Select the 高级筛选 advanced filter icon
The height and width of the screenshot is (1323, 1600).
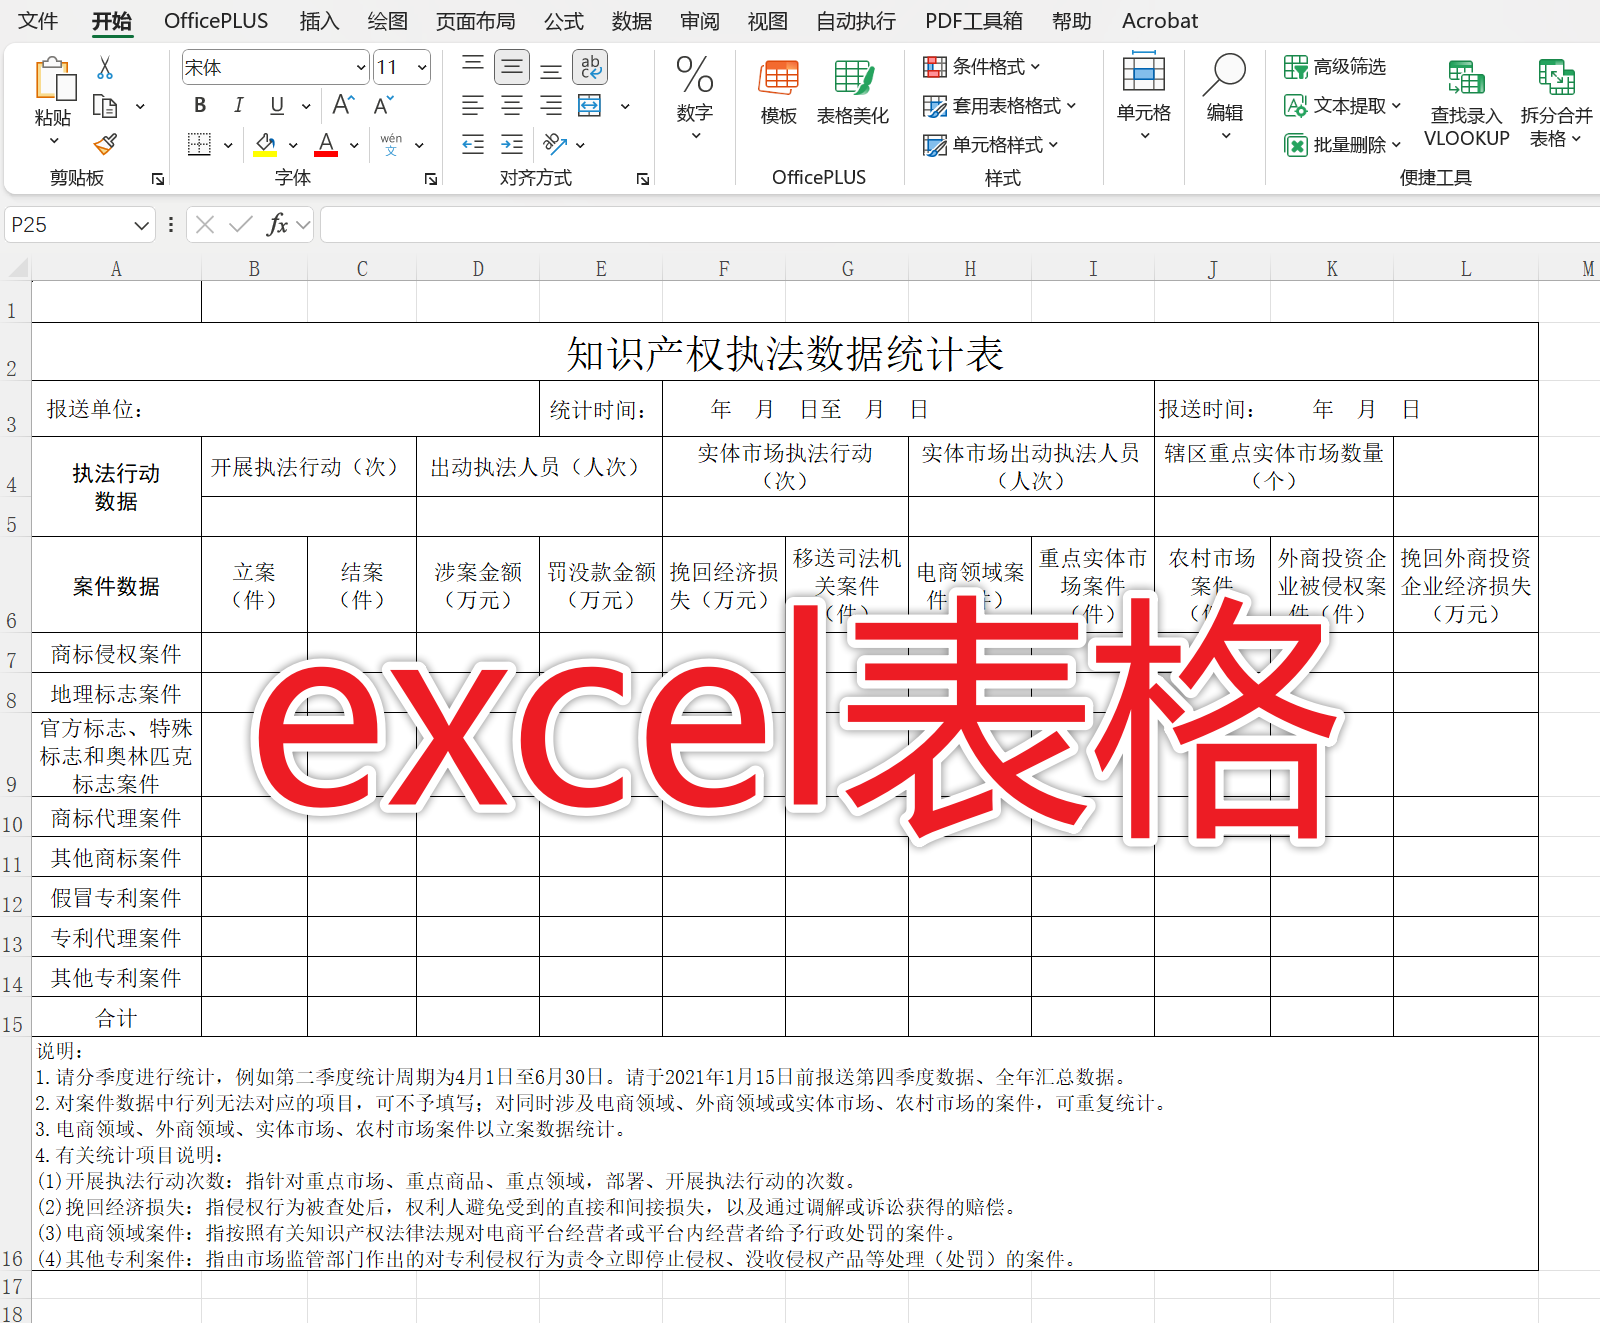(x=1297, y=67)
